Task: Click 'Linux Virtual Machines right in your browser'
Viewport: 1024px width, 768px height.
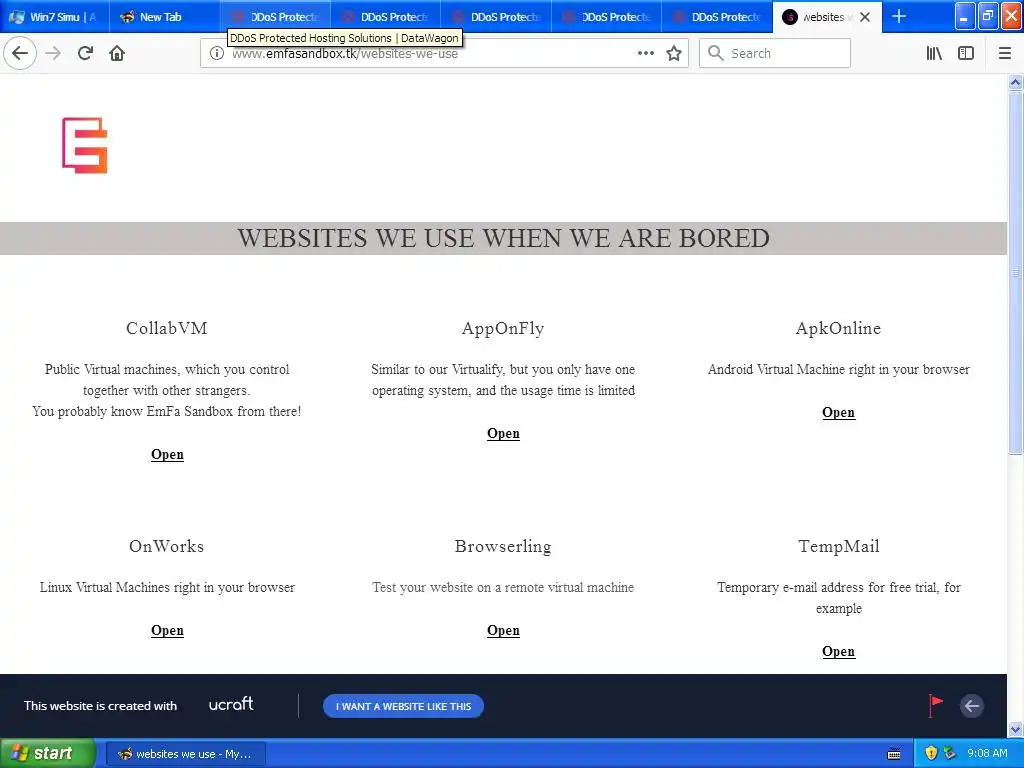Action: (167, 587)
